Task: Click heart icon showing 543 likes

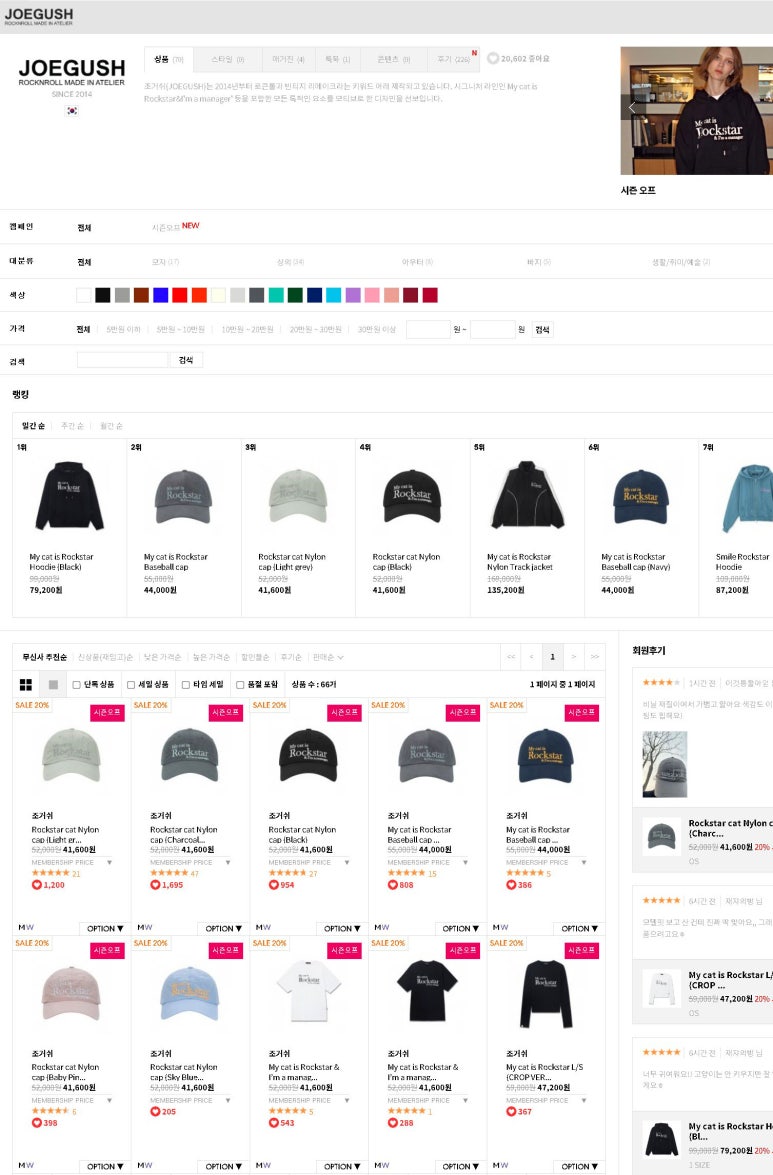Action: (273, 1123)
